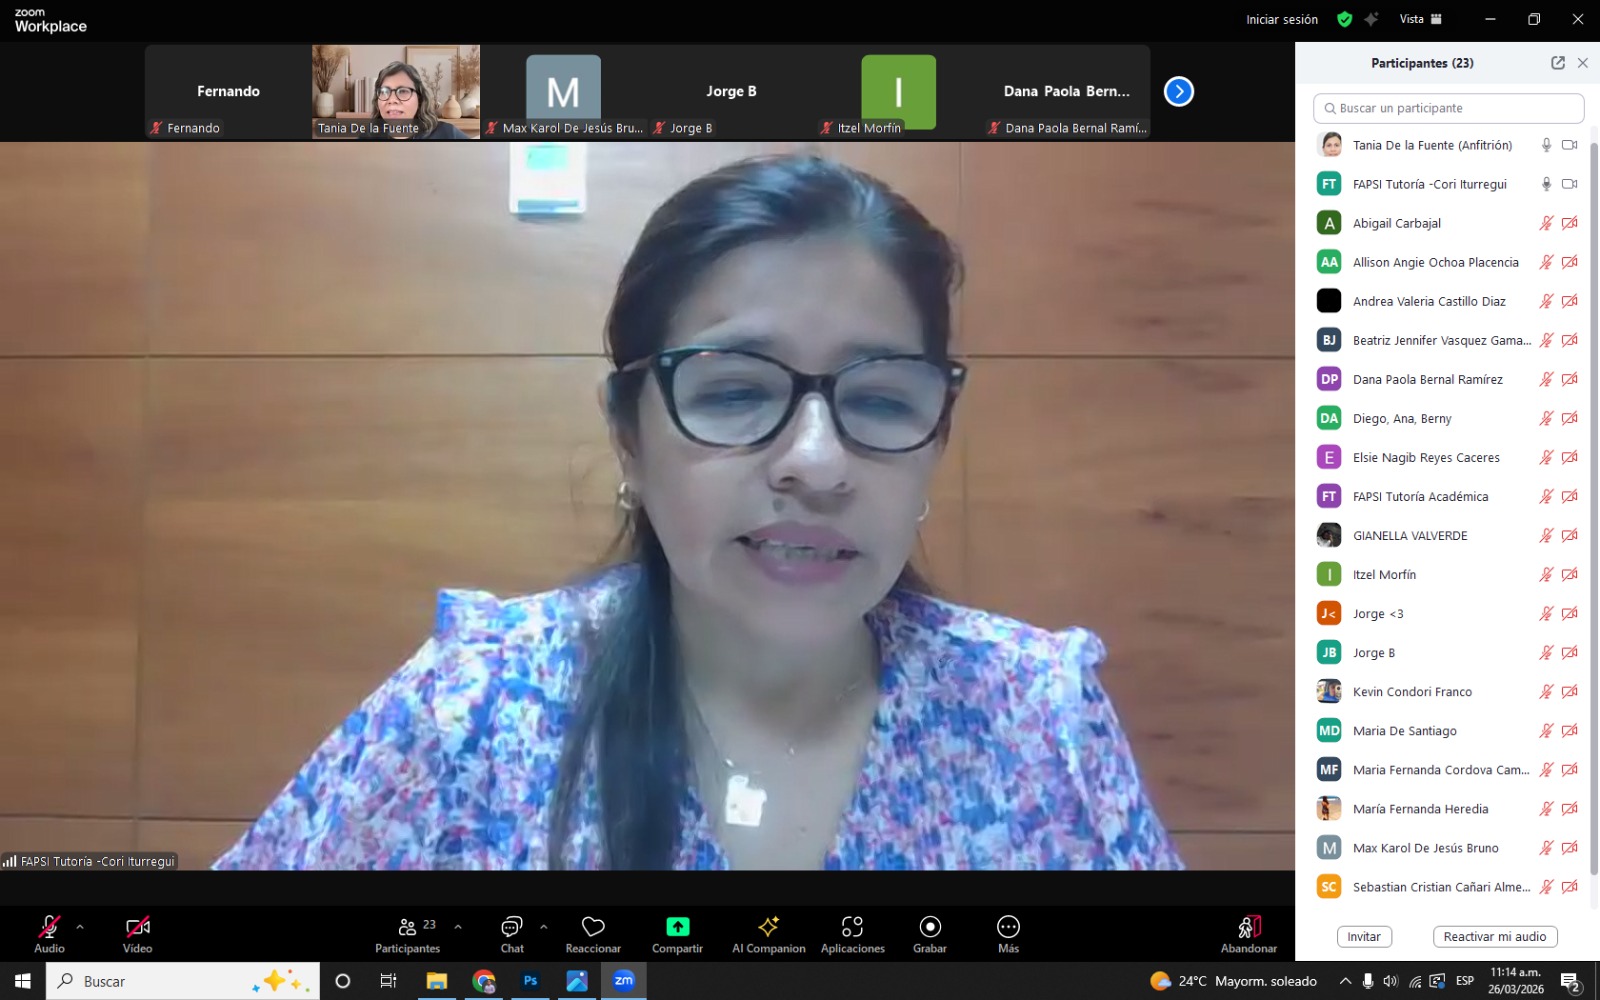
Task: Select Abigail Carbajal in participants list
Action: point(1396,223)
